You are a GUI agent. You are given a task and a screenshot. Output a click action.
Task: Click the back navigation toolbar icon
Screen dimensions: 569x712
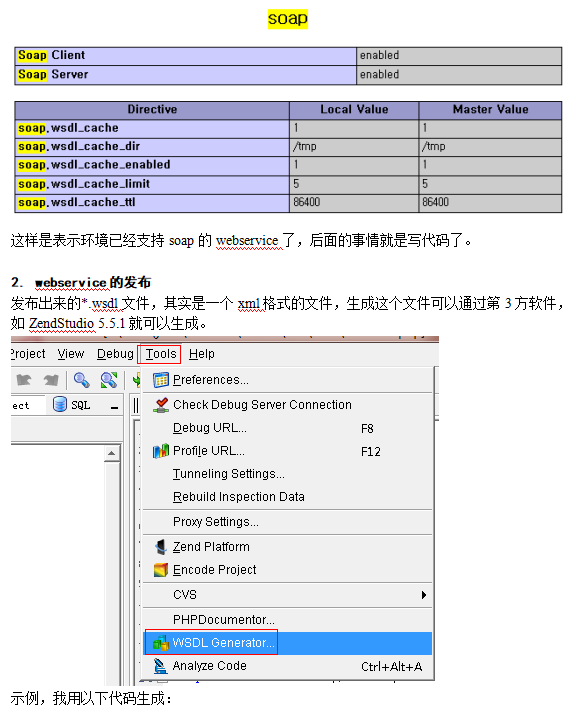tap(24, 380)
